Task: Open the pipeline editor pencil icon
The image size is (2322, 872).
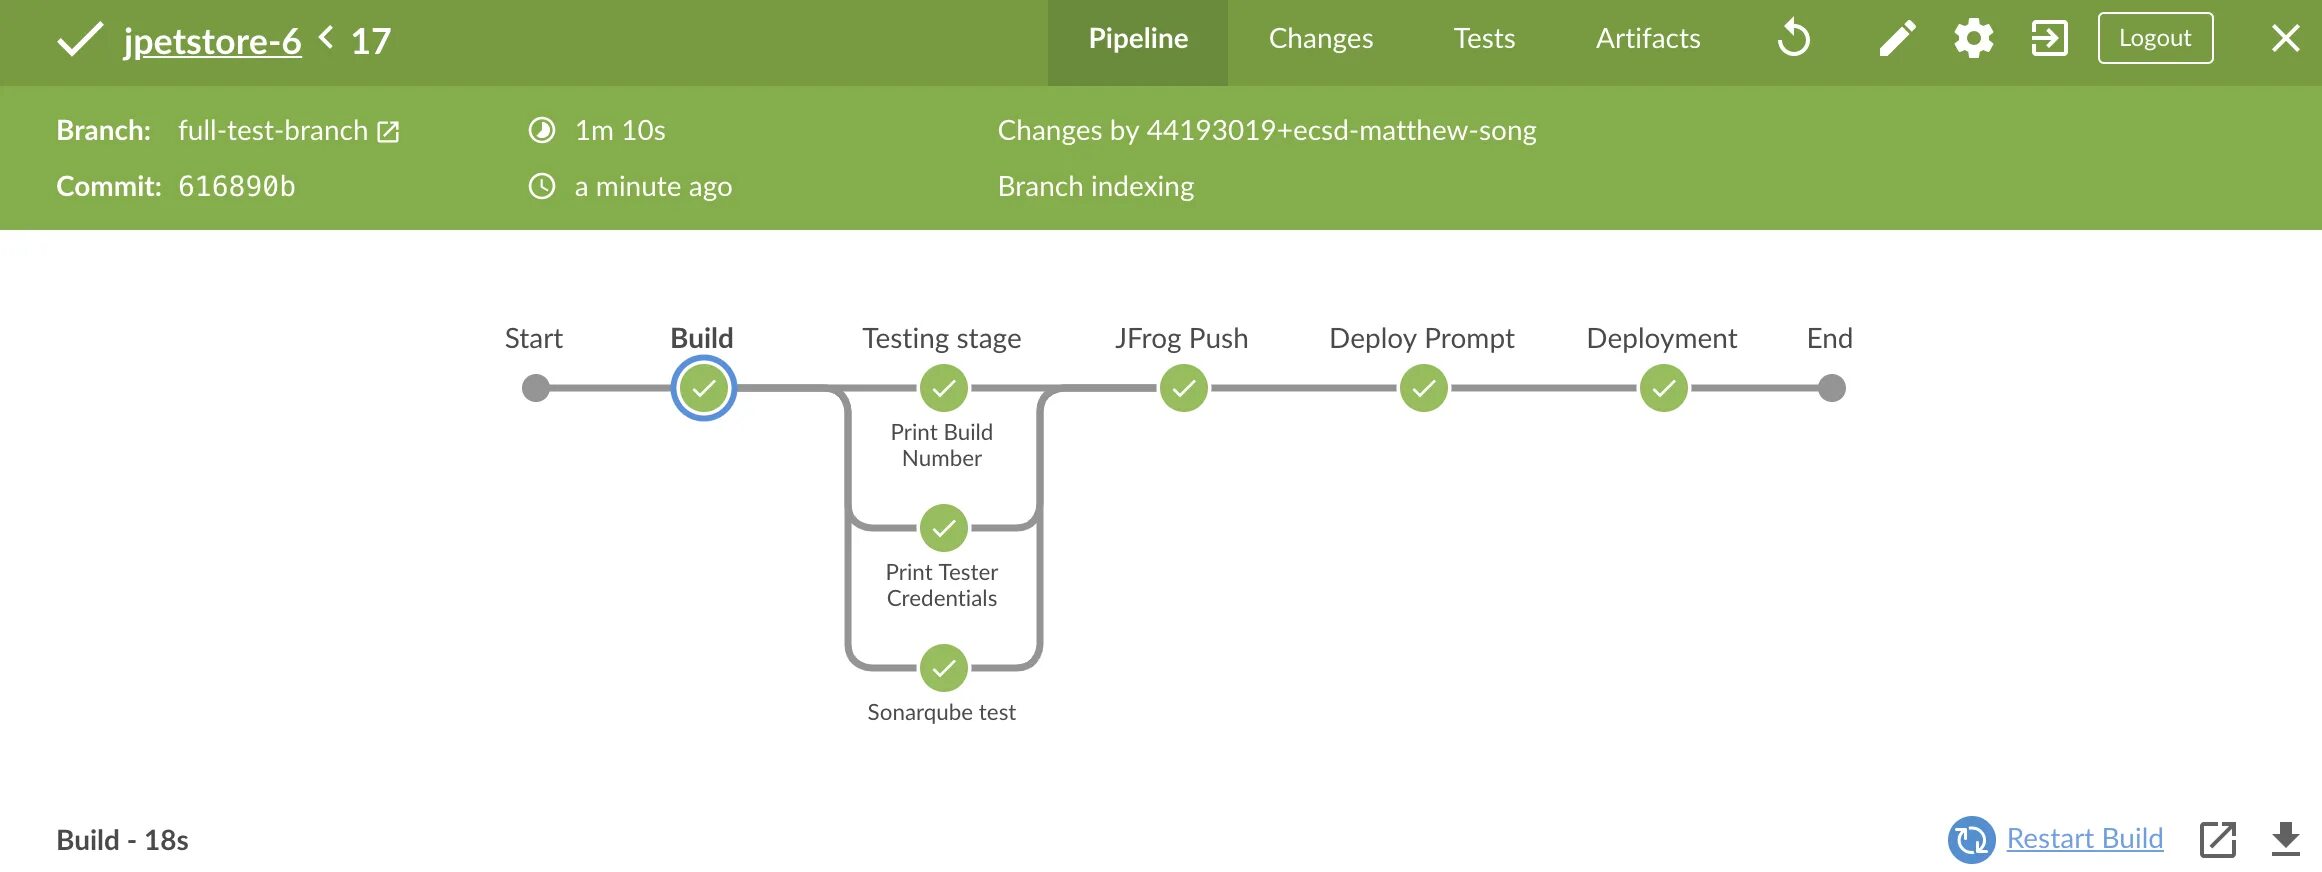Action: (1897, 39)
